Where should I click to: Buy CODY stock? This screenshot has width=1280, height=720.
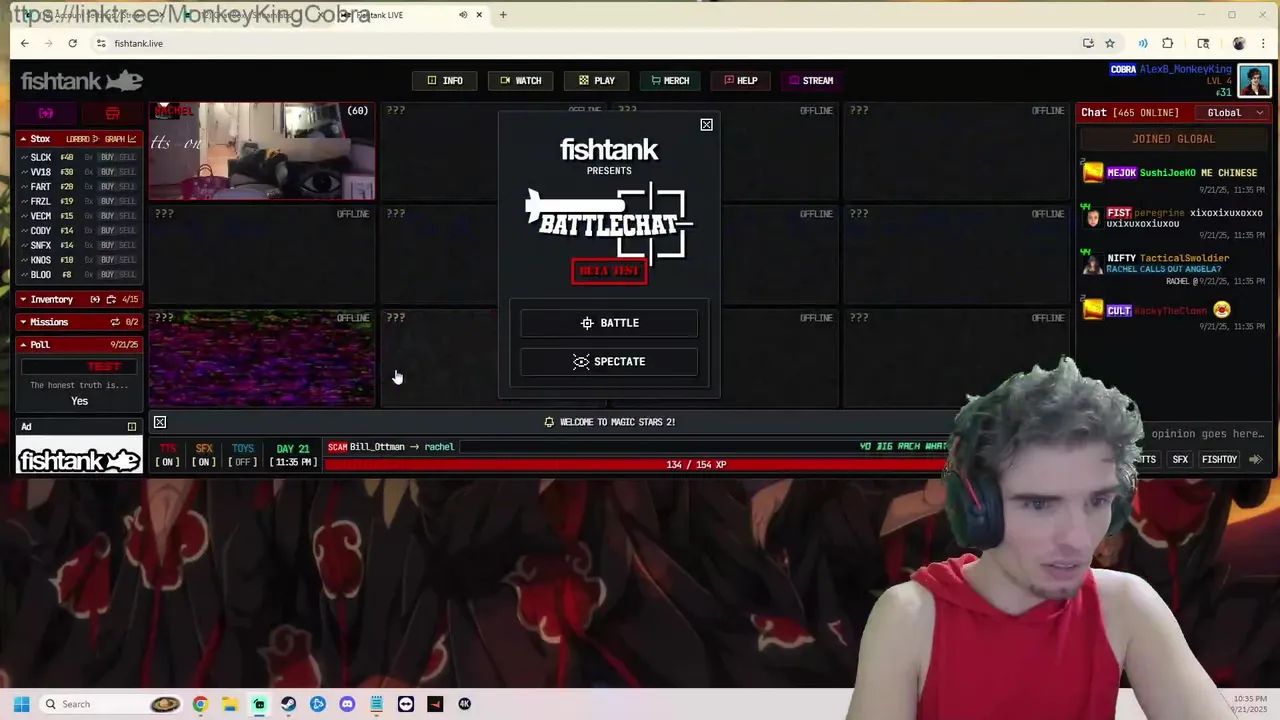coord(107,231)
